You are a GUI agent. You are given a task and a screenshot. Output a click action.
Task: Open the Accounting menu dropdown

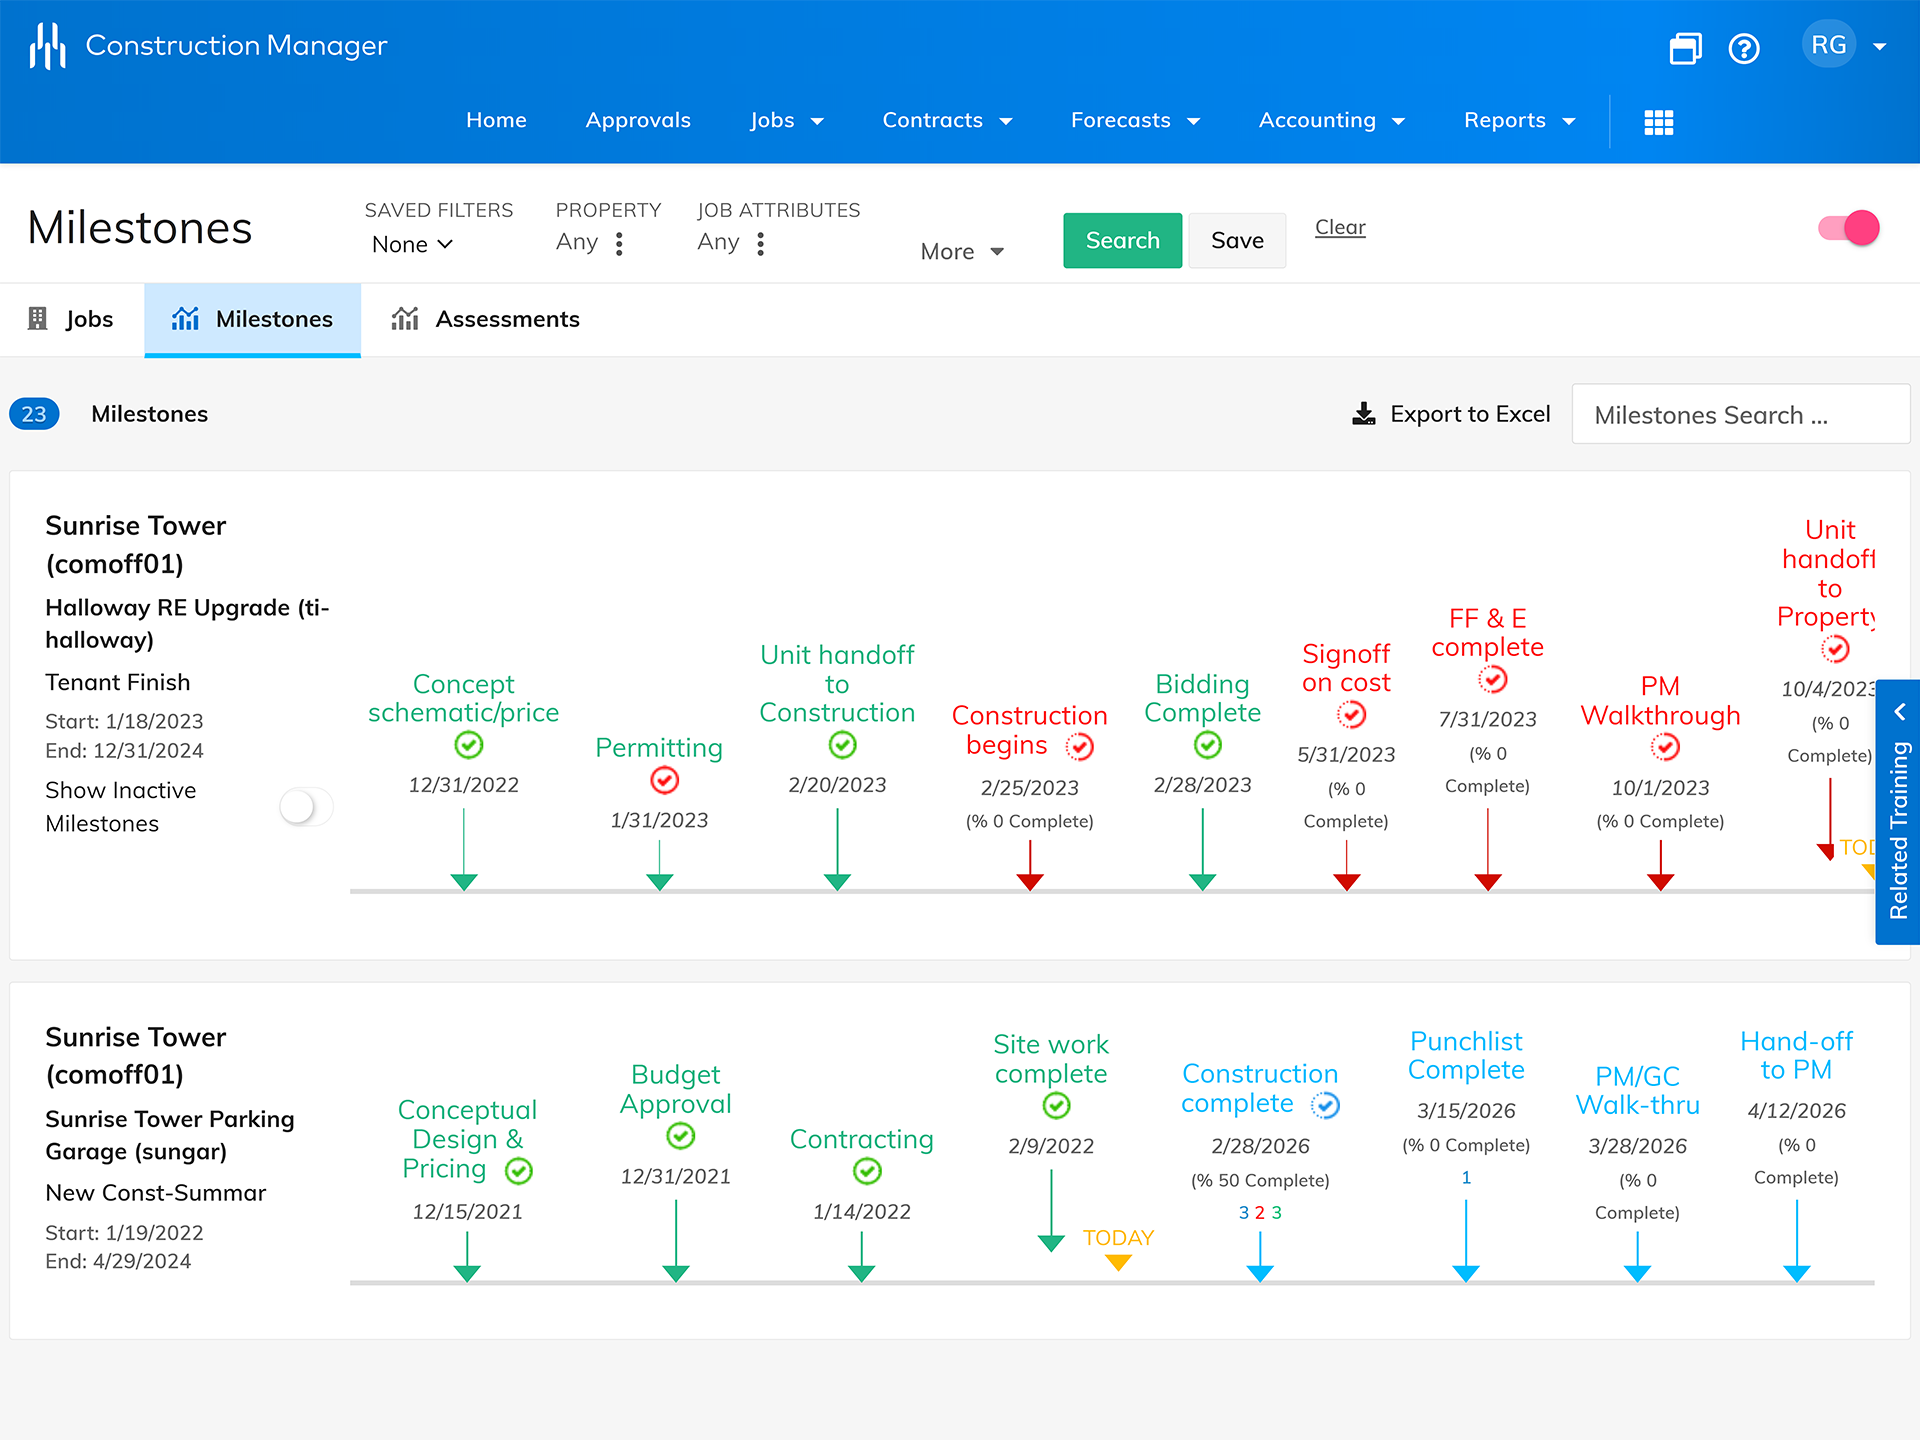[1331, 121]
